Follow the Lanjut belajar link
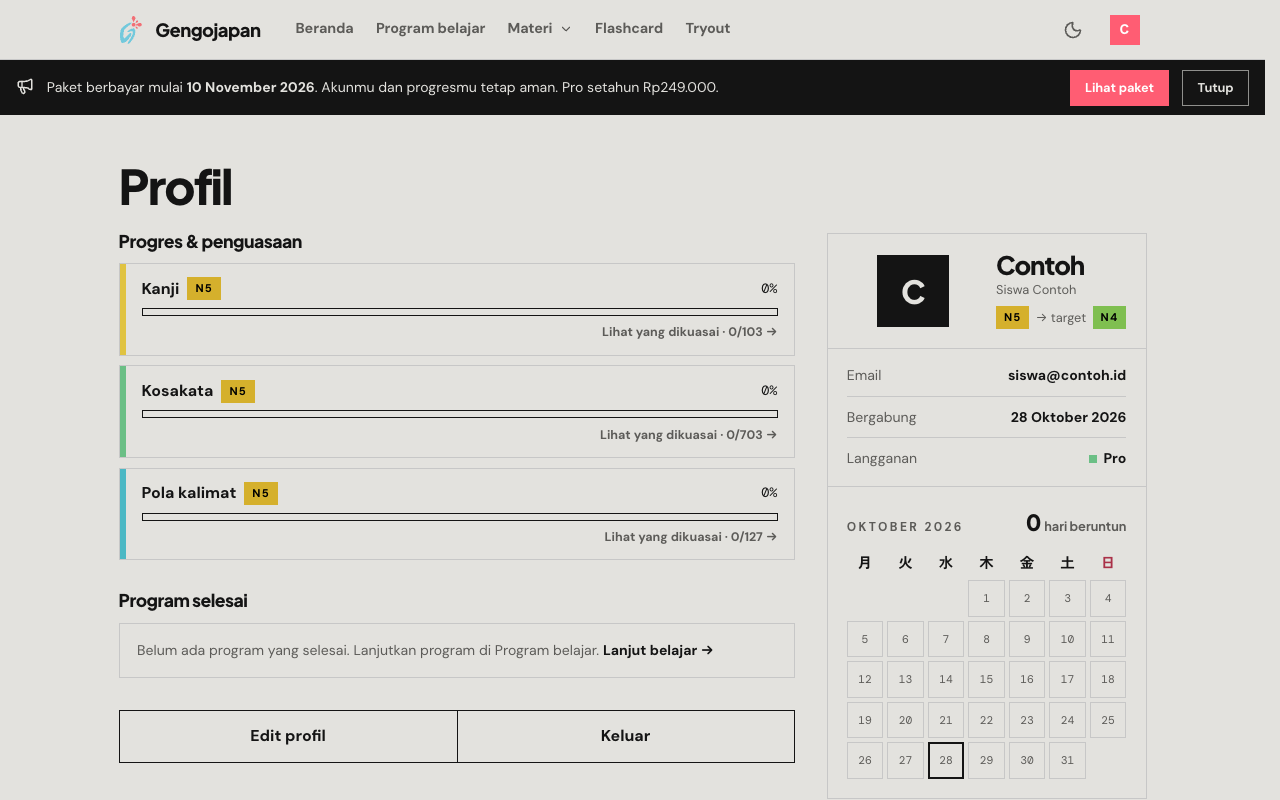 (x=658, y=650)
